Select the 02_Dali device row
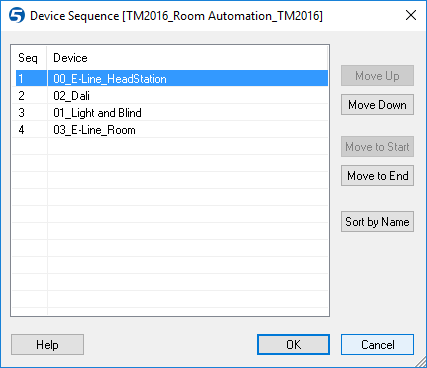The image size is (427, 368). [172, 96]
